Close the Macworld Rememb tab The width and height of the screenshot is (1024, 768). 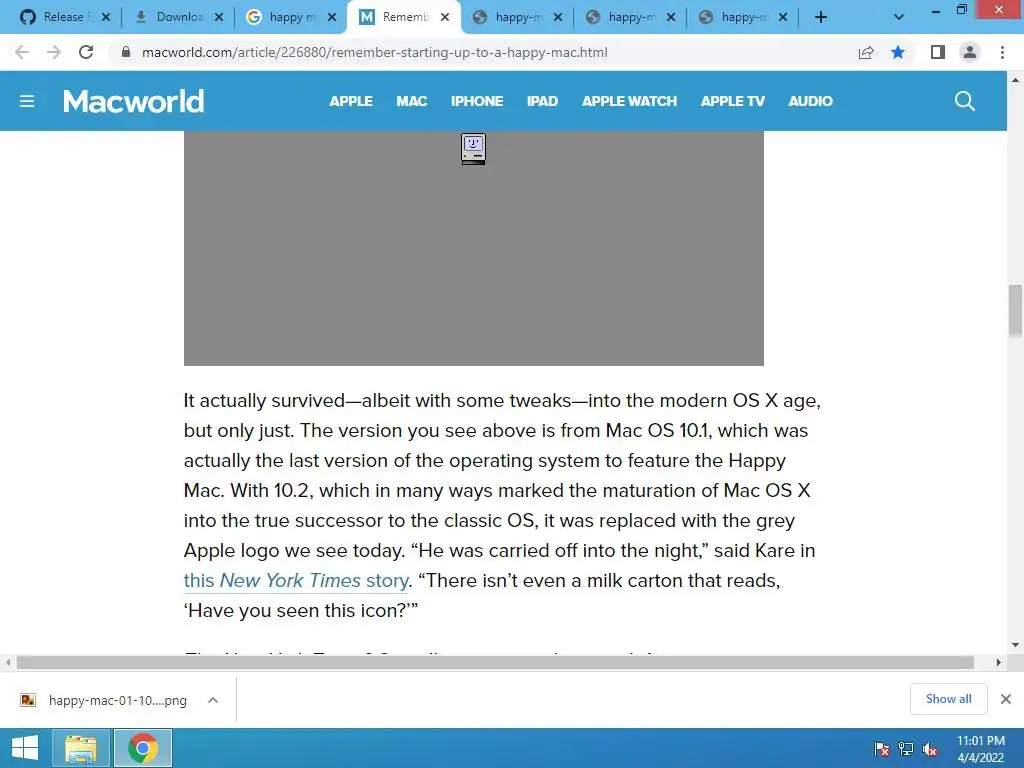click(445, 18)
